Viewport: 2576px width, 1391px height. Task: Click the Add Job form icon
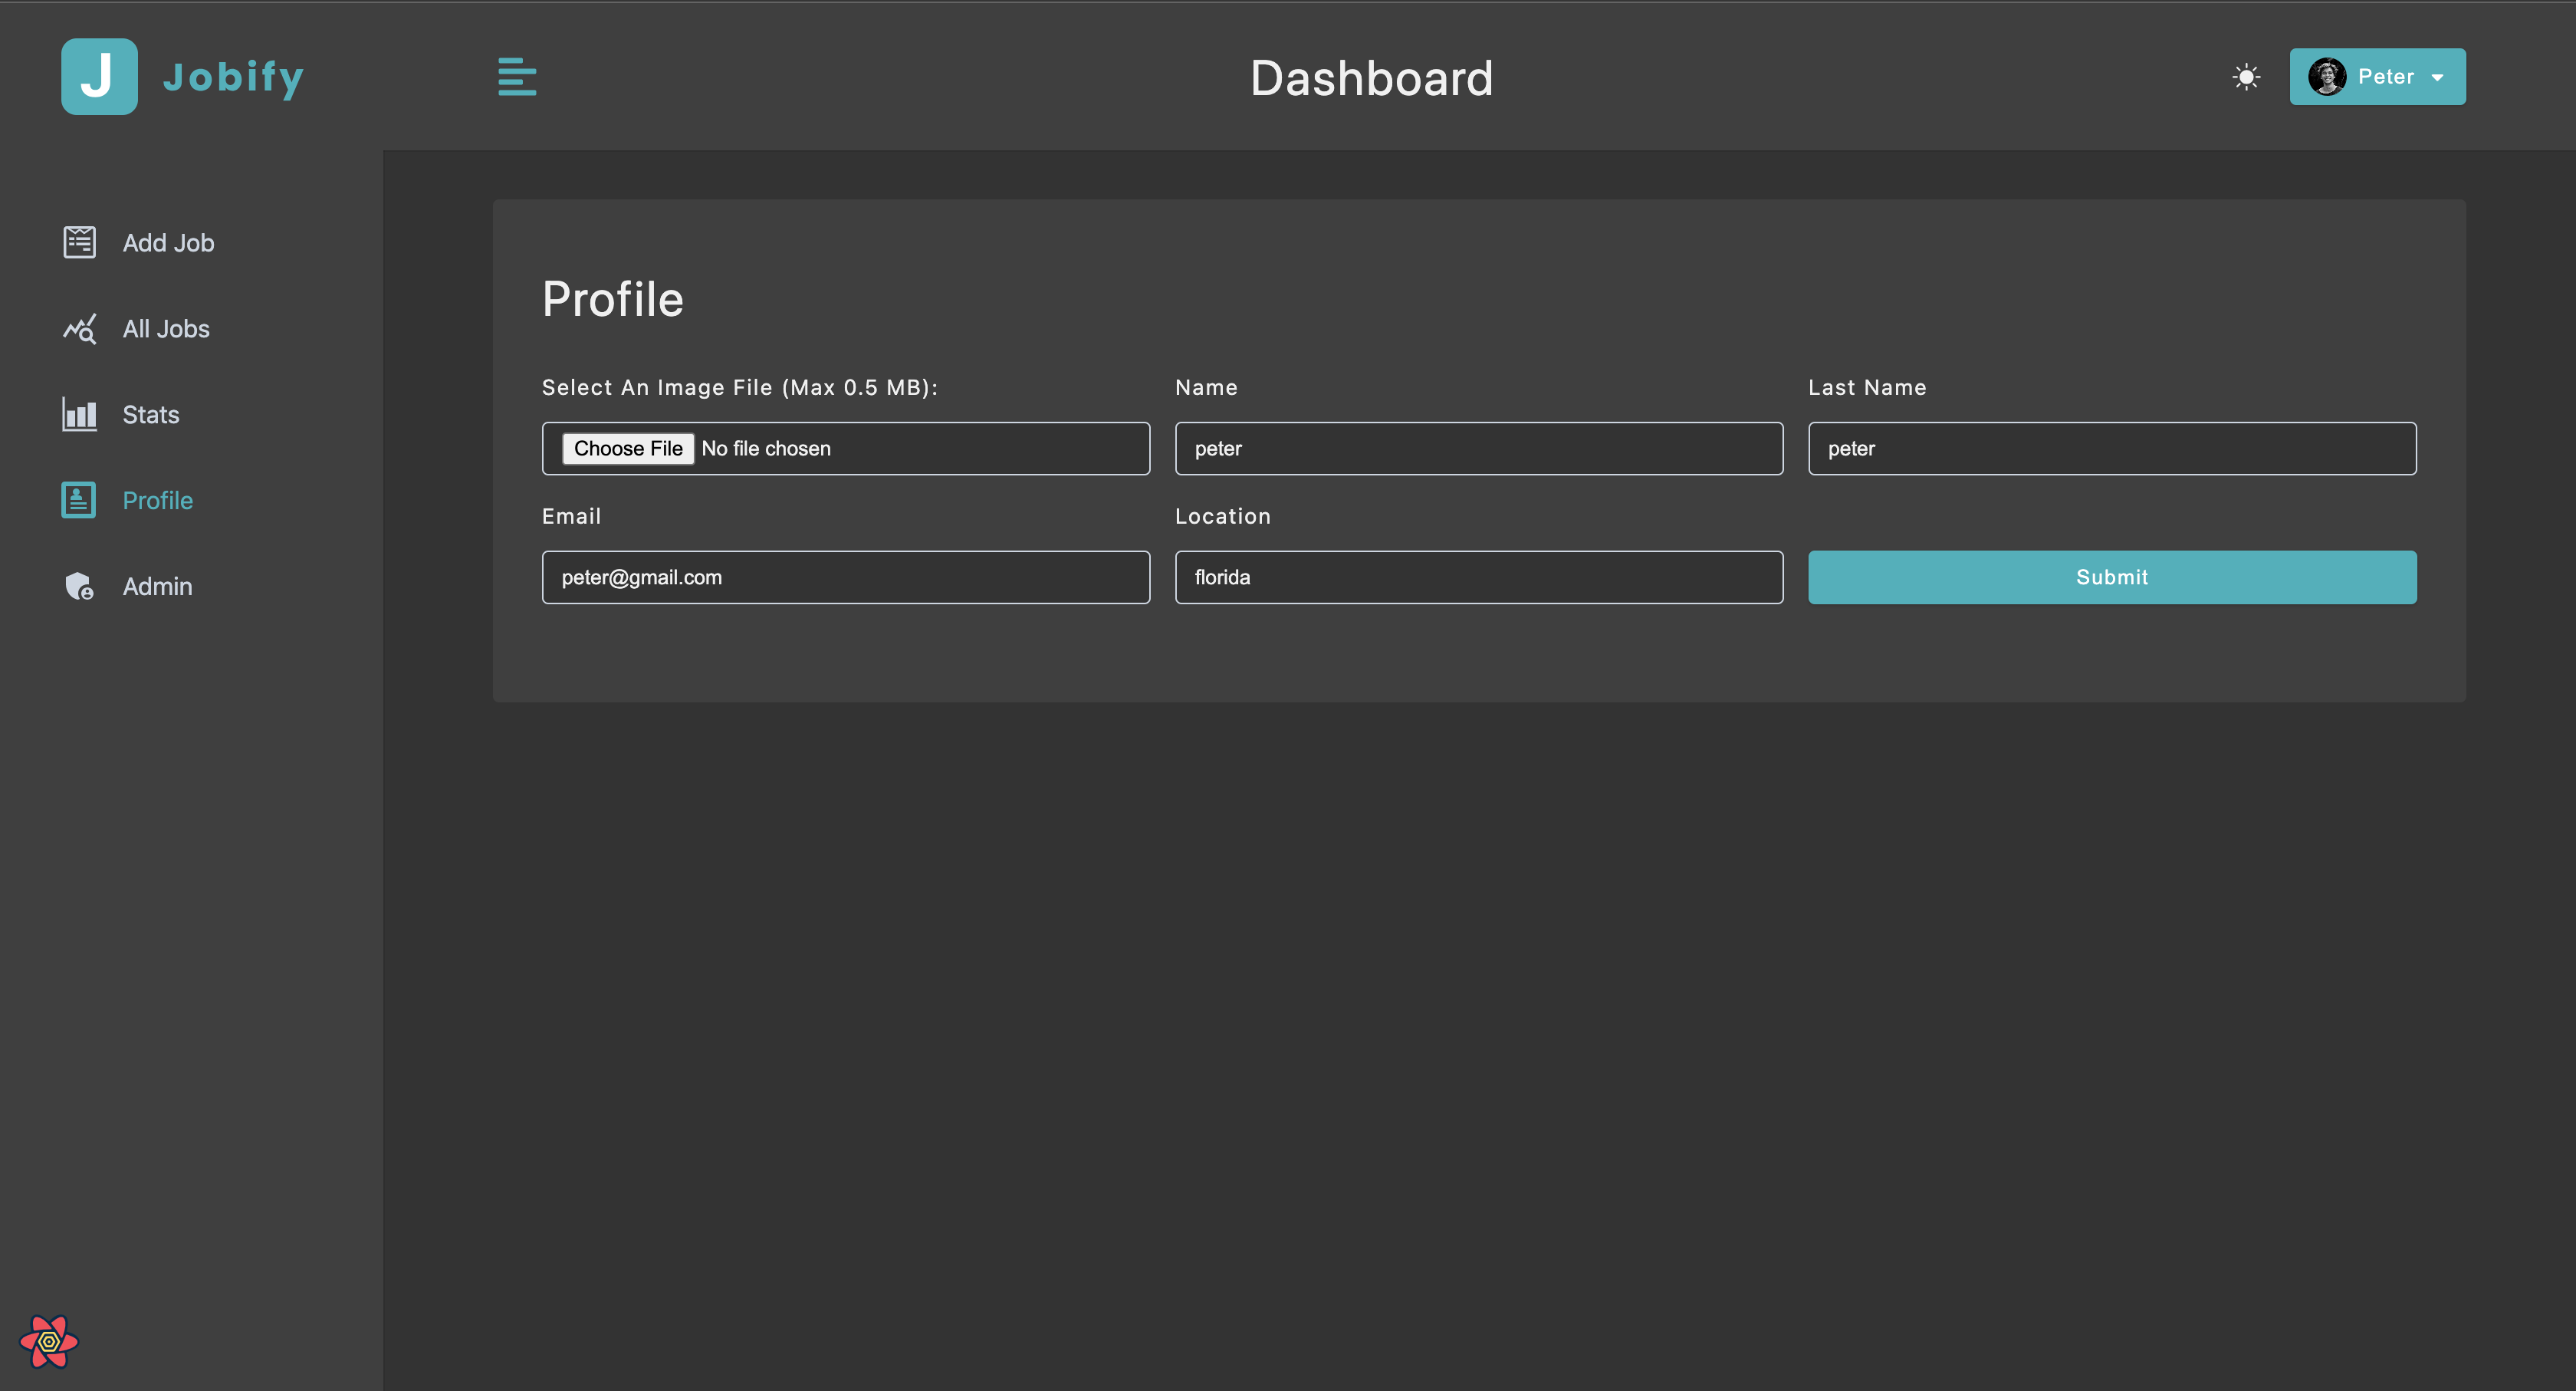pos(79,242)
